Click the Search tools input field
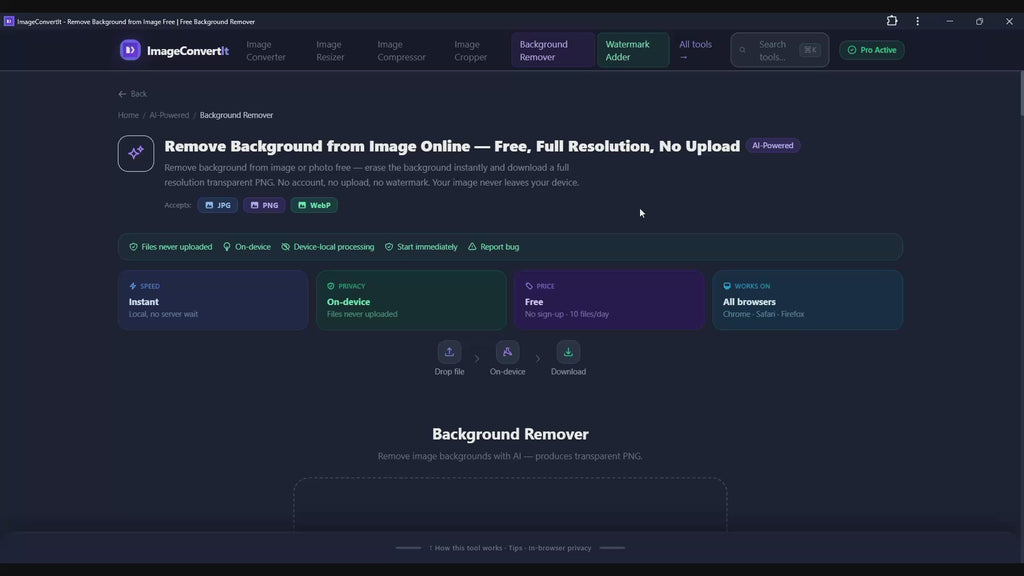Screen dimensions: 1024x576 click(780, 50)
